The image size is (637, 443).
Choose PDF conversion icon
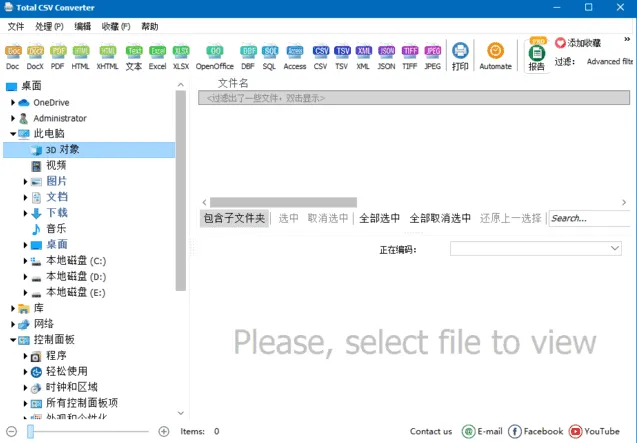pyautogui.click(x=58, y=56)
